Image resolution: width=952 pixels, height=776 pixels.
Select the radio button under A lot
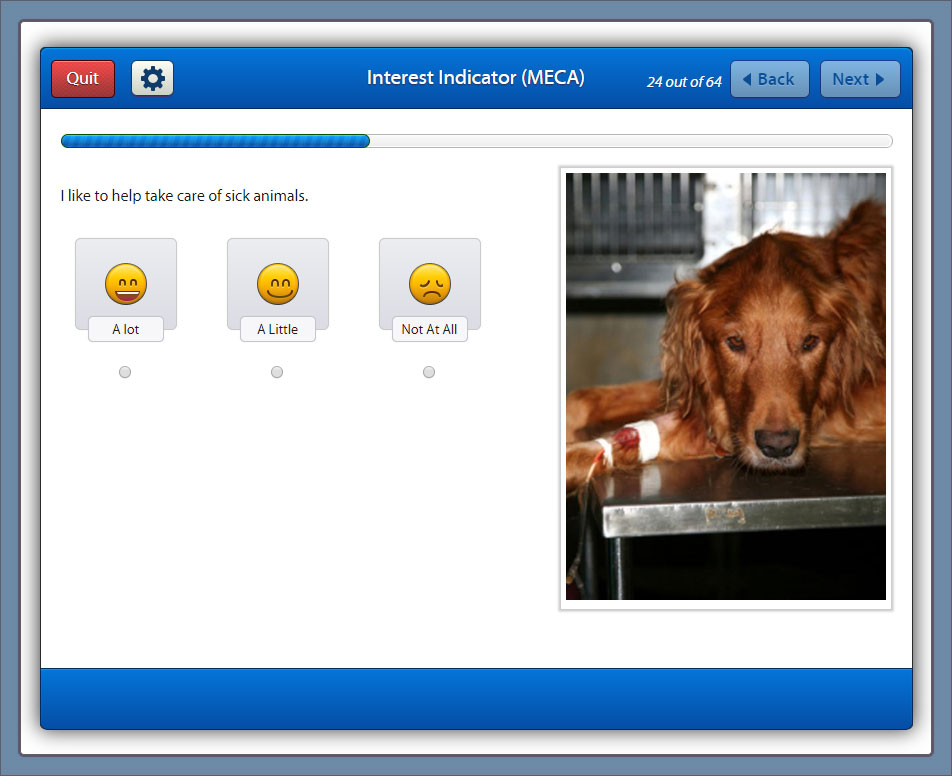[125, 372]
